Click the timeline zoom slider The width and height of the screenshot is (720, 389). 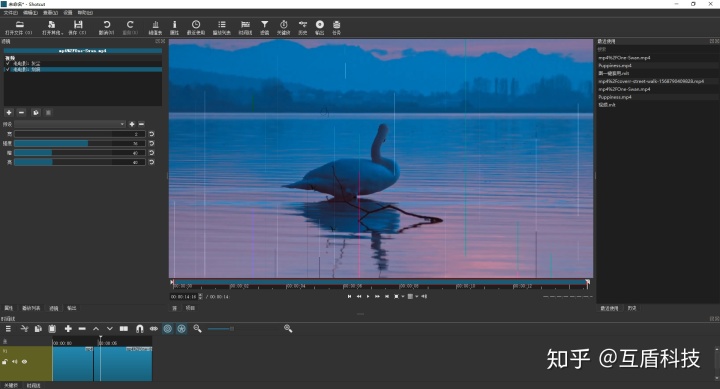click(x=221, y=329)
